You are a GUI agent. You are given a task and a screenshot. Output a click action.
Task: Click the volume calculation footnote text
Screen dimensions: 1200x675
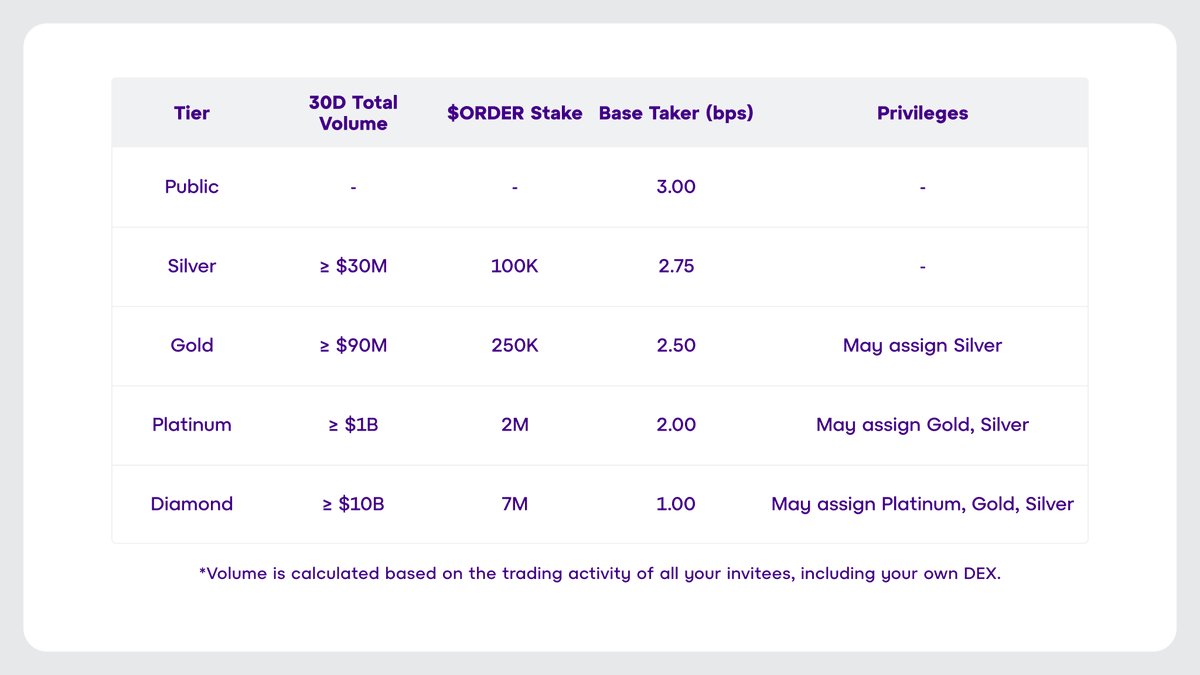[x=600, y=574]
